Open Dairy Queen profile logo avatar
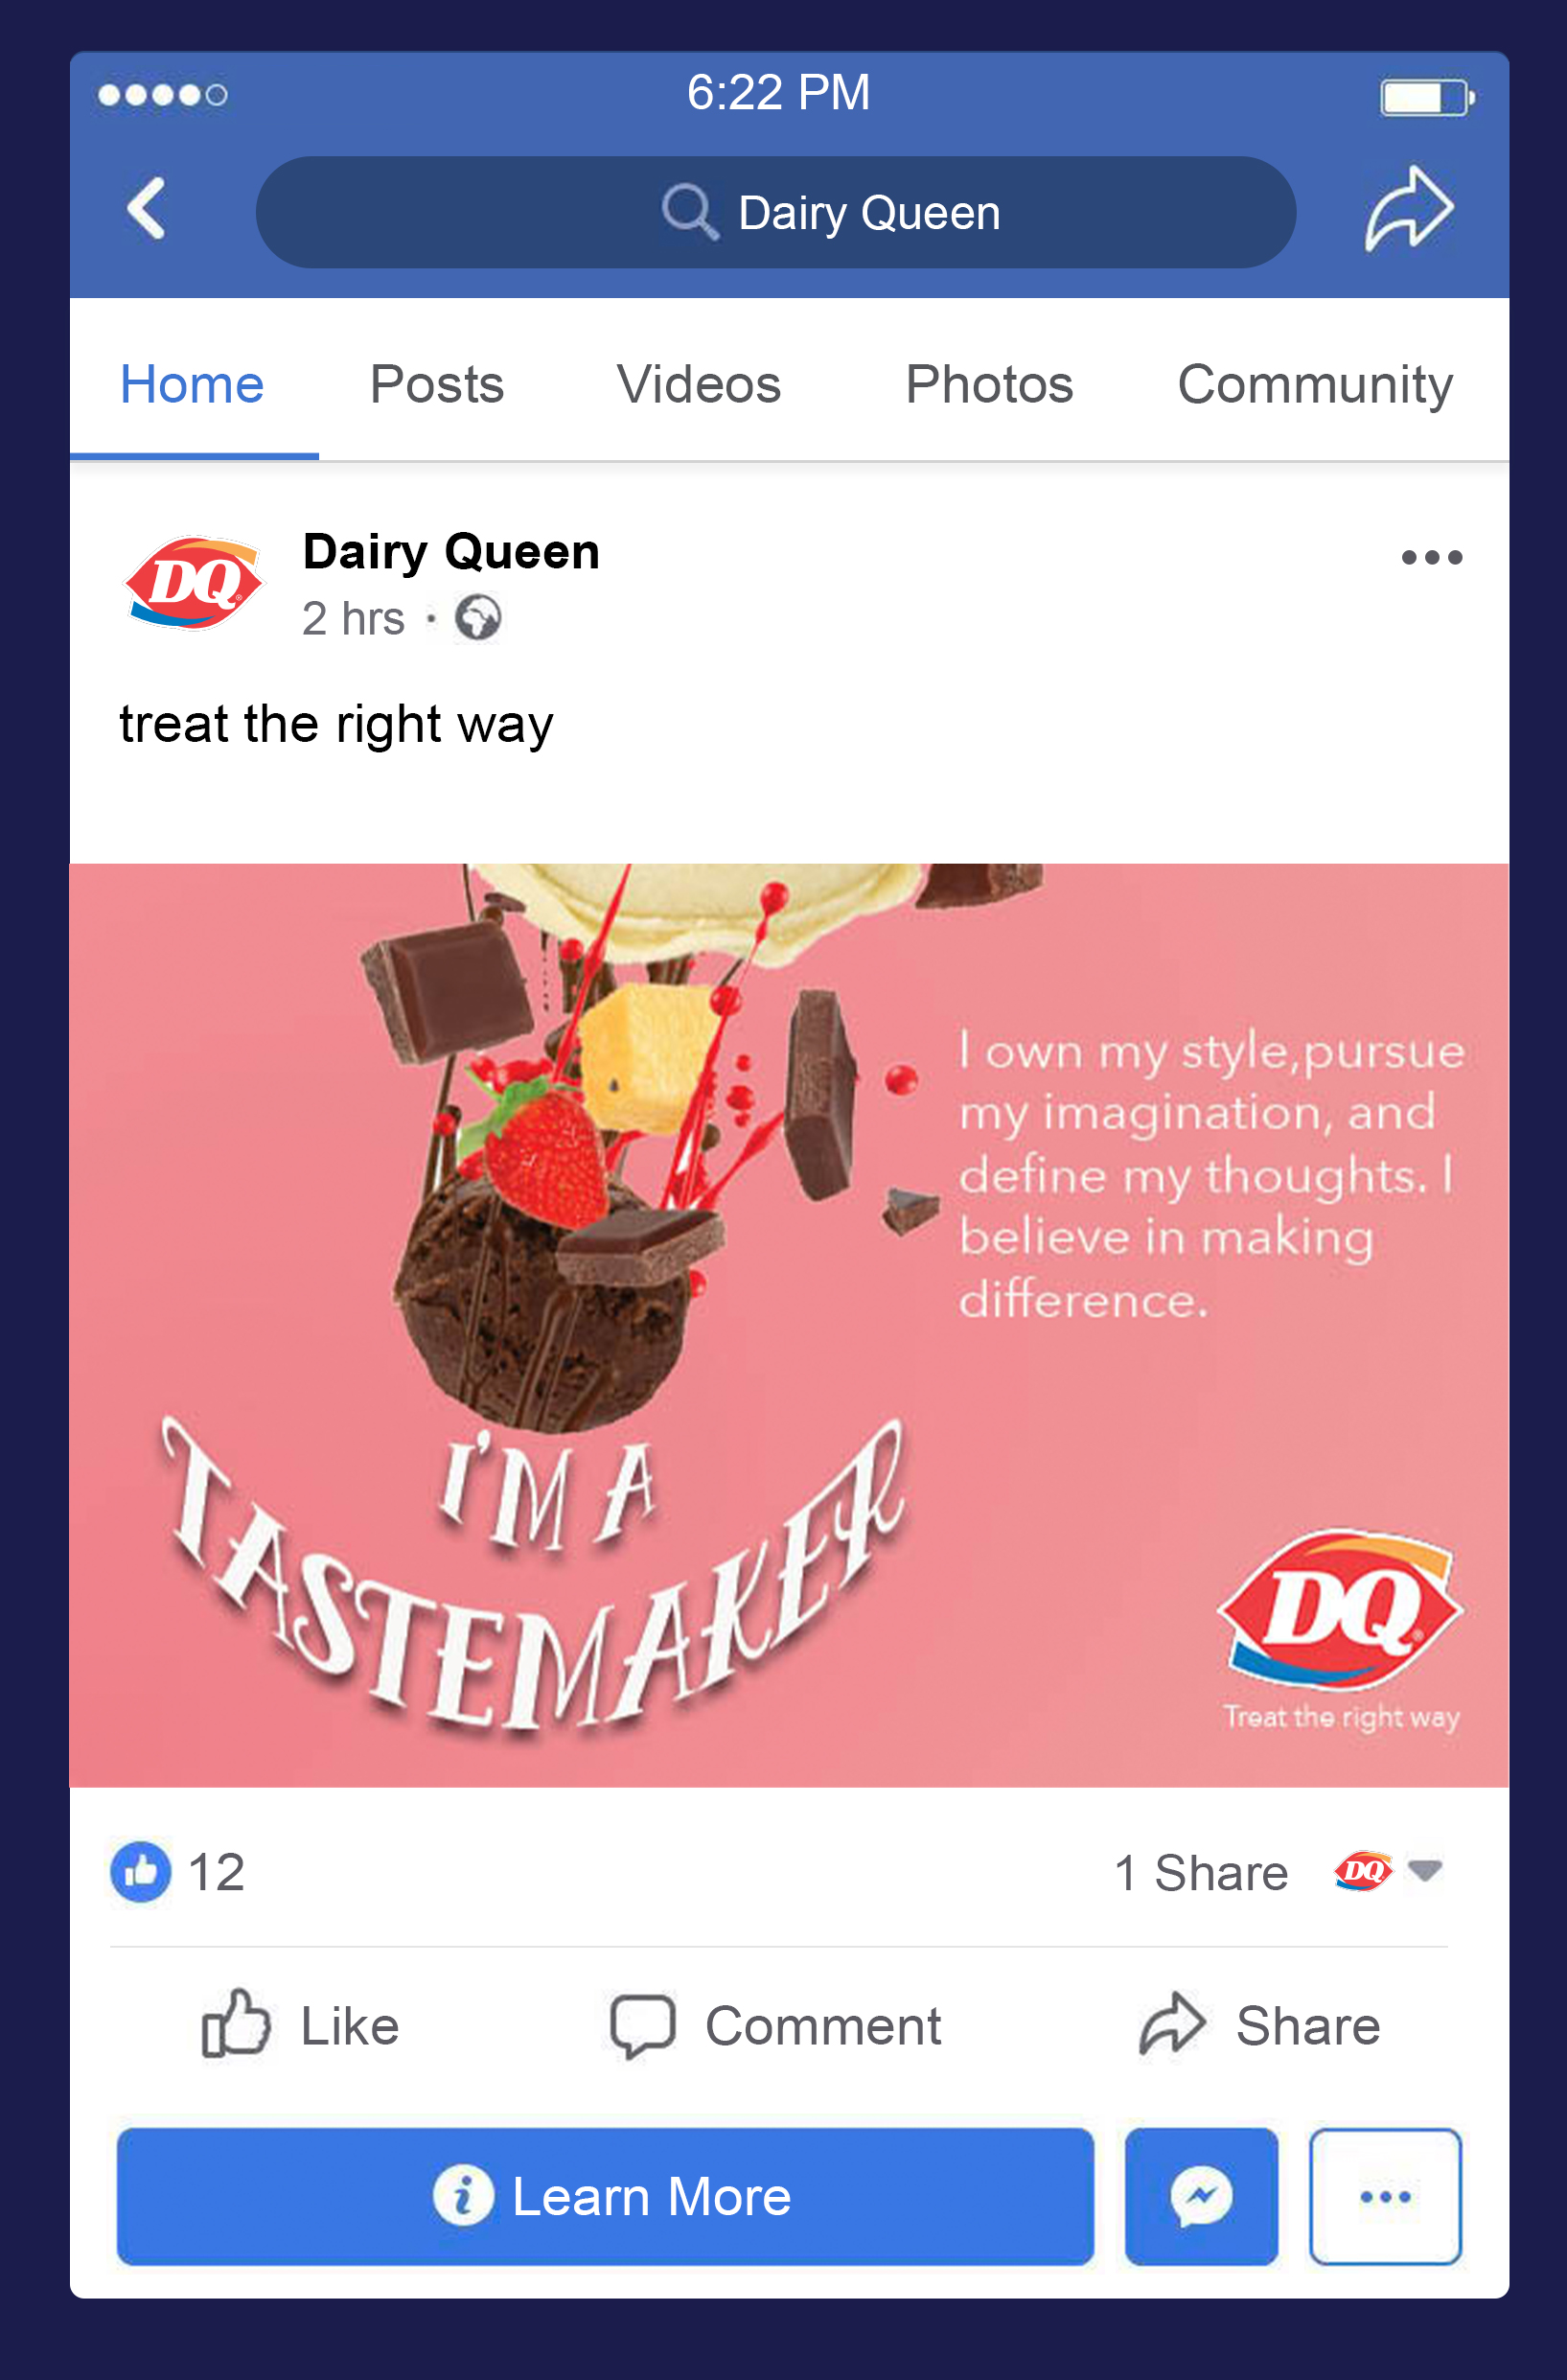 pos(194,583)
